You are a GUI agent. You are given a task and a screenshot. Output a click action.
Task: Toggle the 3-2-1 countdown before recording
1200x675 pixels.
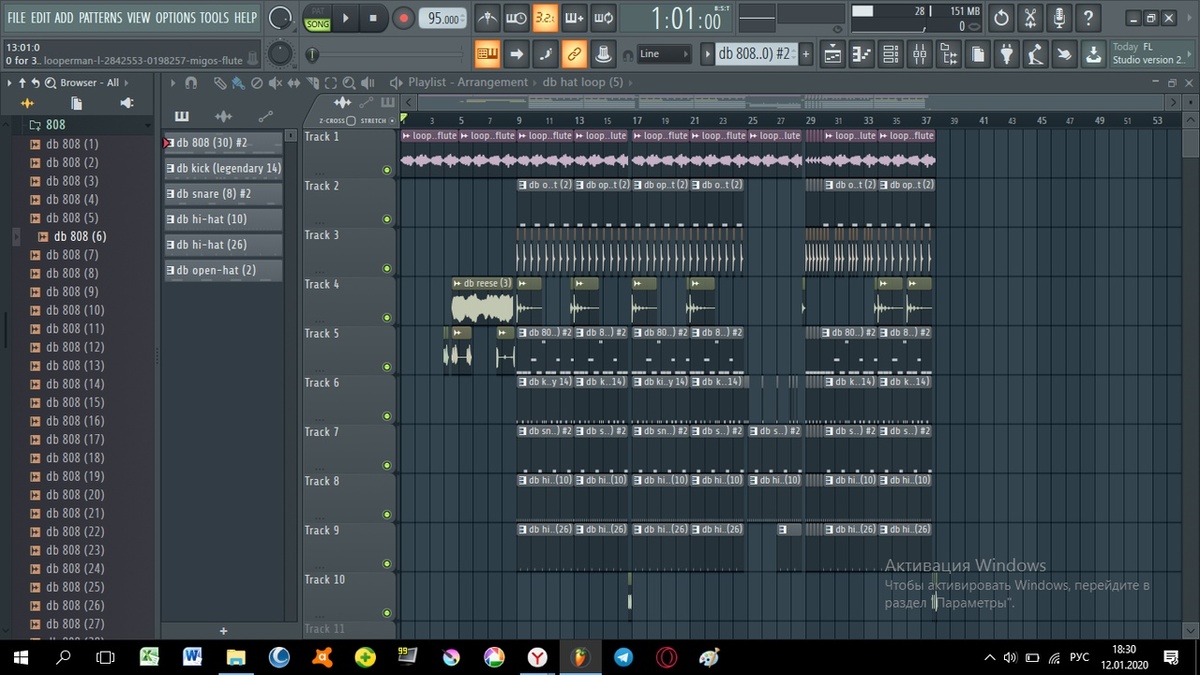545,18
